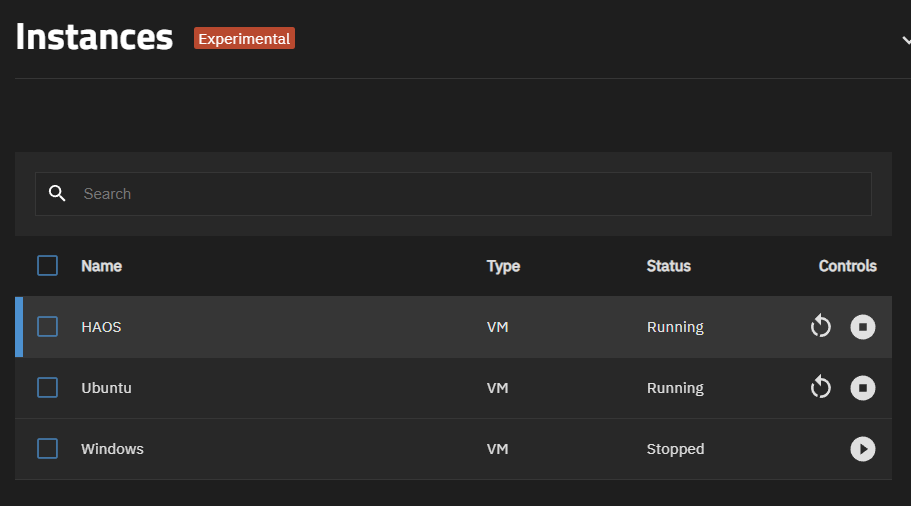This screenshot has height=506, width=911.
Task: Click the Experimental badge
Action: pyautogui.click(x=244, y=38)
